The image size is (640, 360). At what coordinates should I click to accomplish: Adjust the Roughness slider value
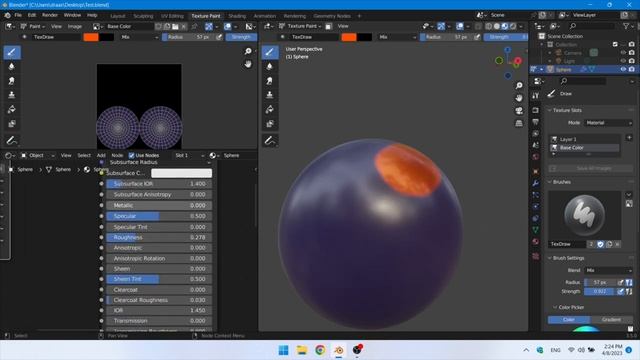(159, 237)
